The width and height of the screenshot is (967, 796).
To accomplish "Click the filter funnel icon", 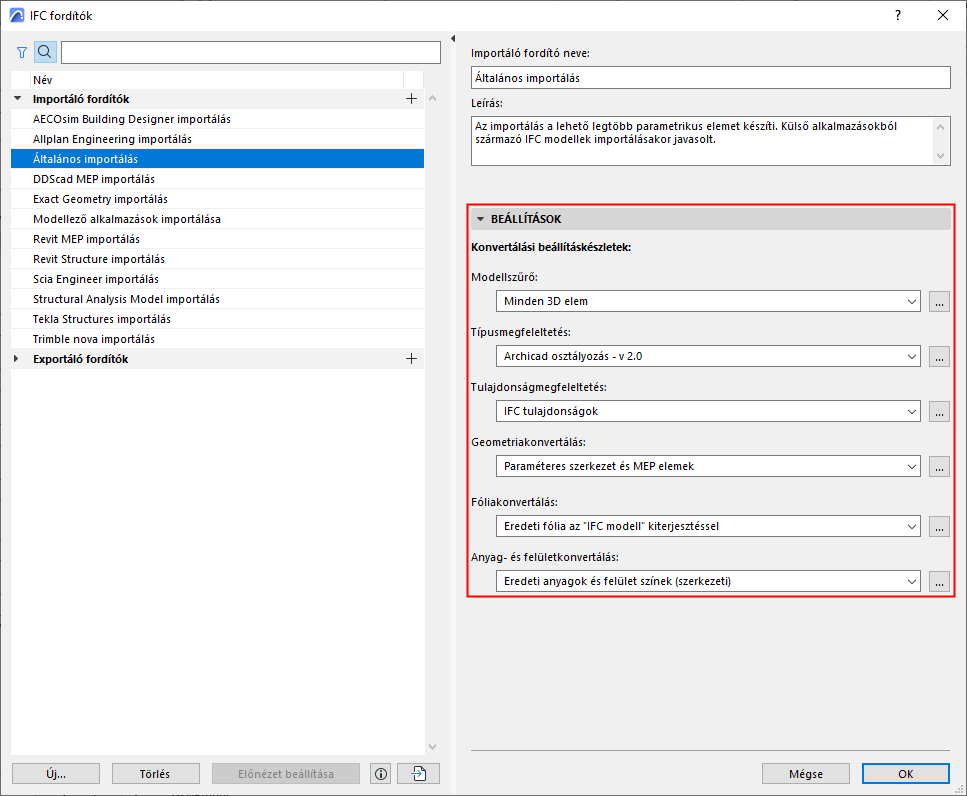I will [x=22, y=52].
